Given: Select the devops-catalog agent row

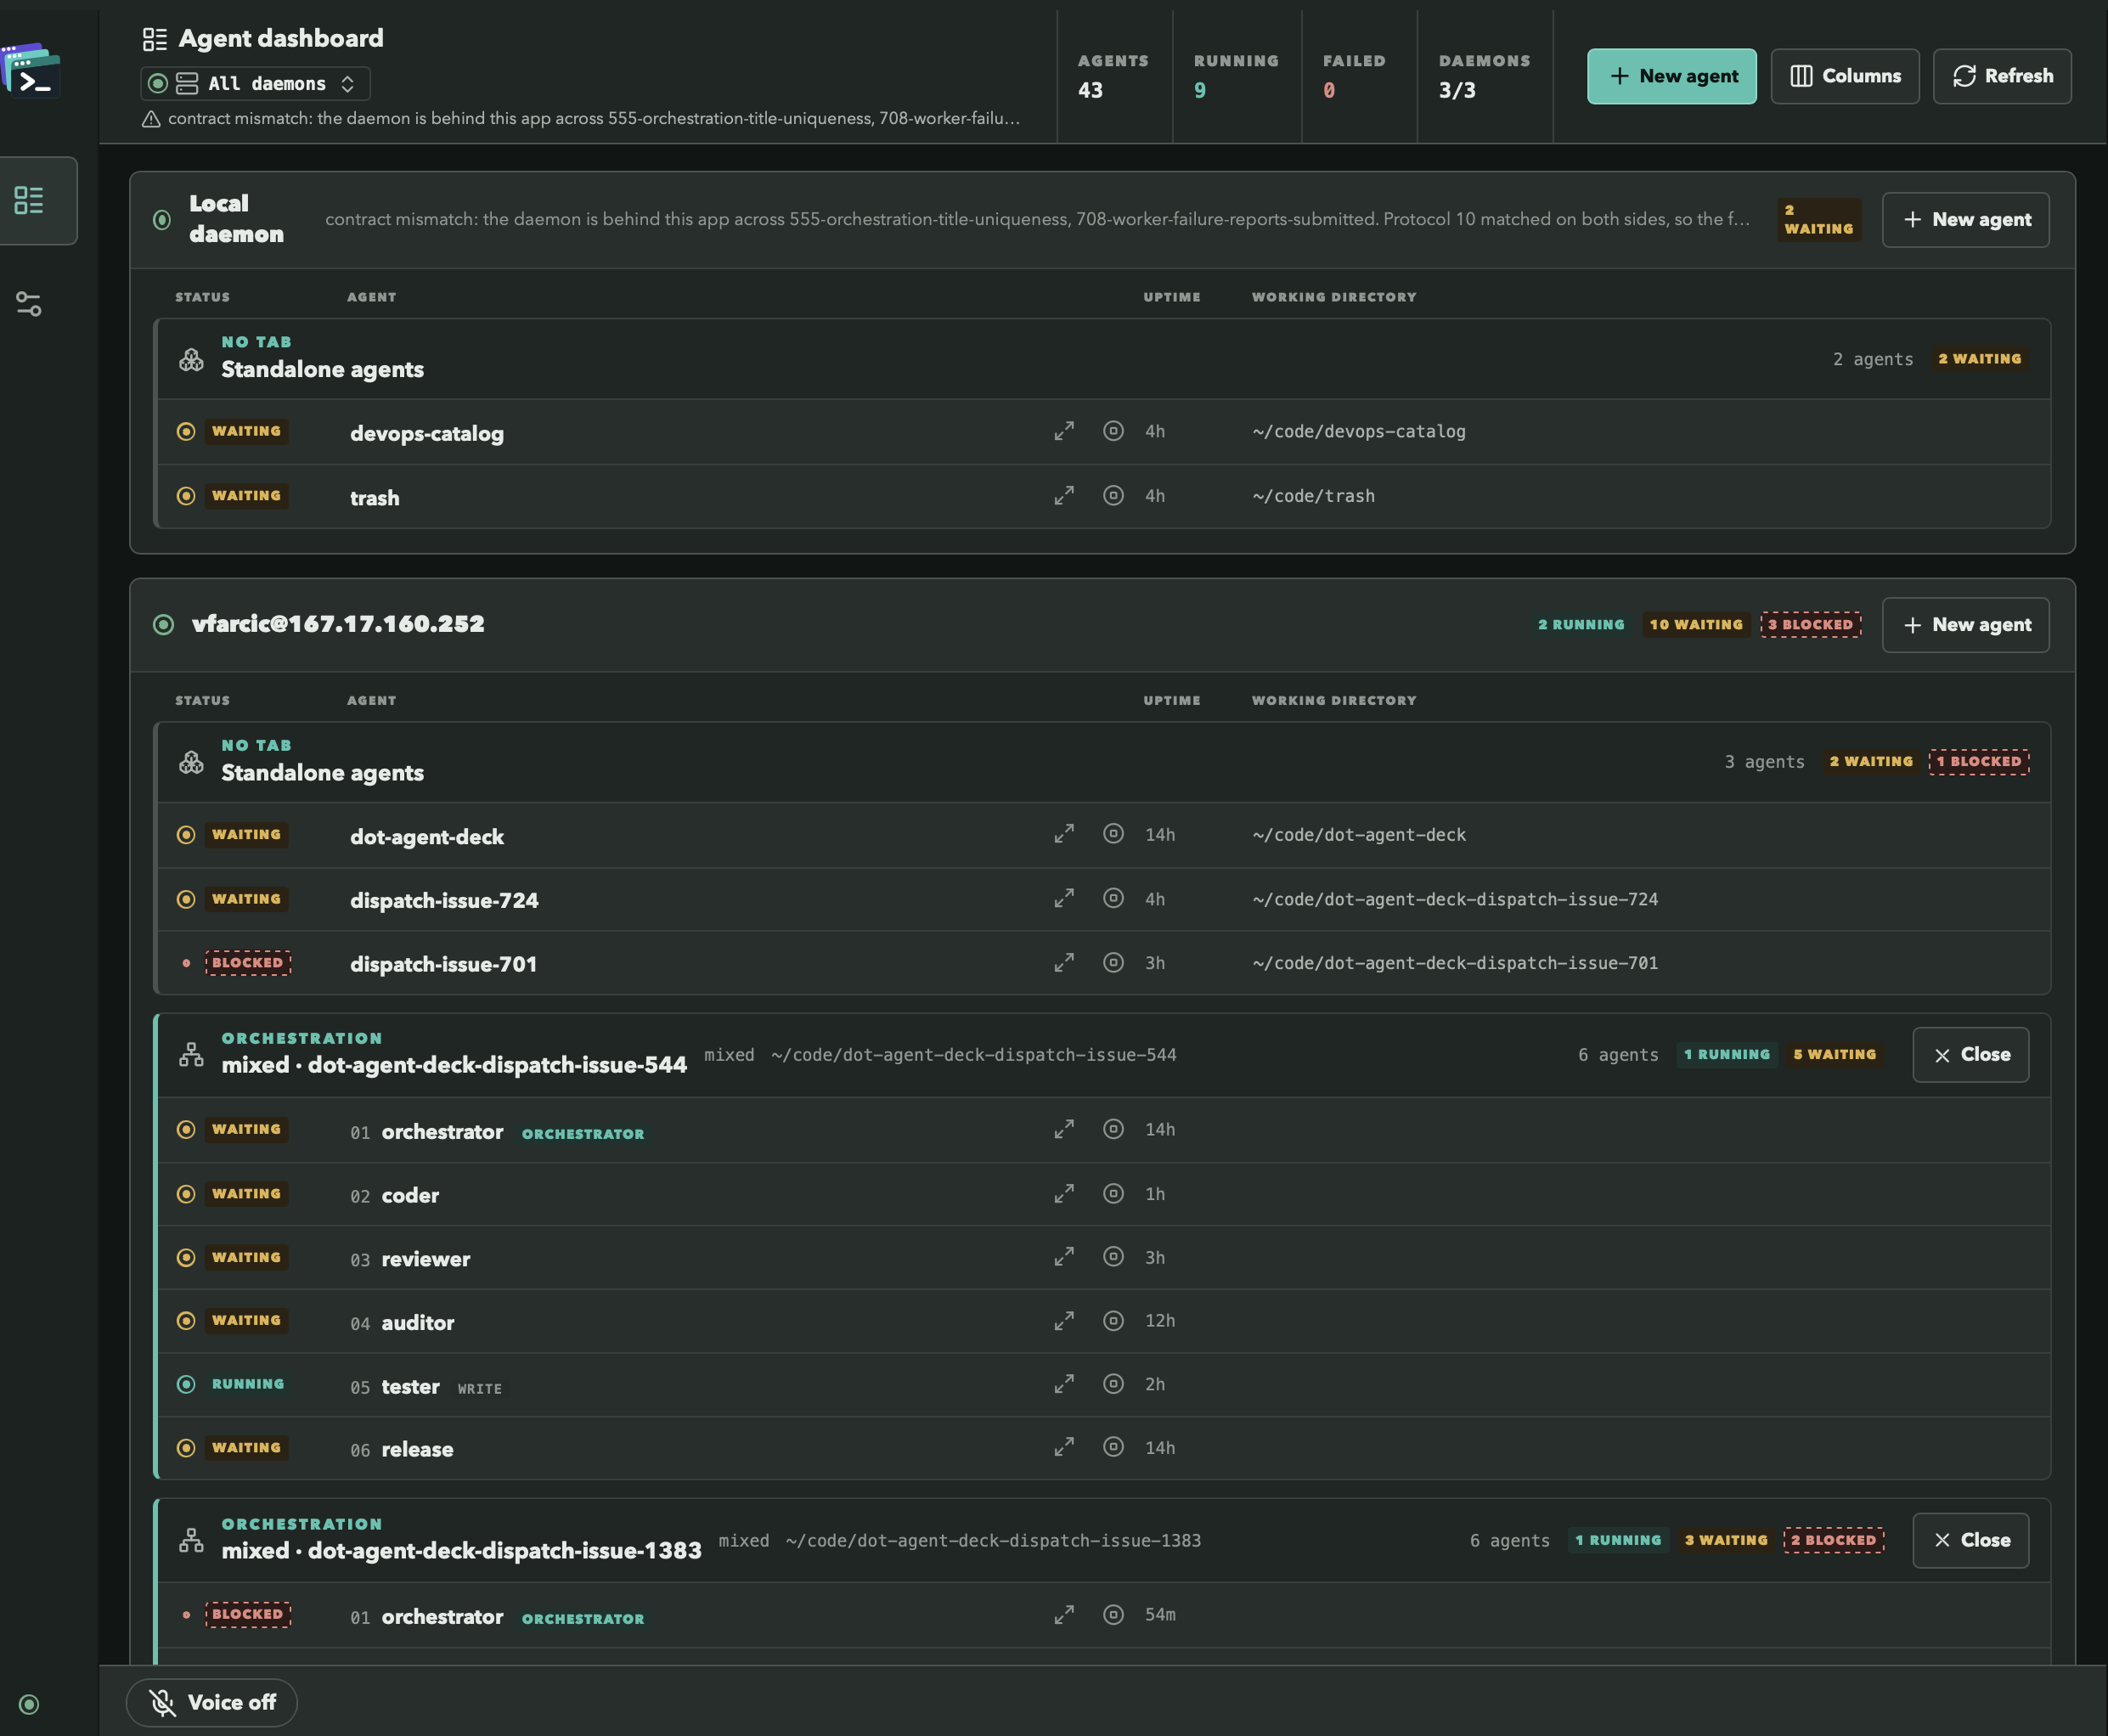Looking at the screenshot, I should 1104,432.
